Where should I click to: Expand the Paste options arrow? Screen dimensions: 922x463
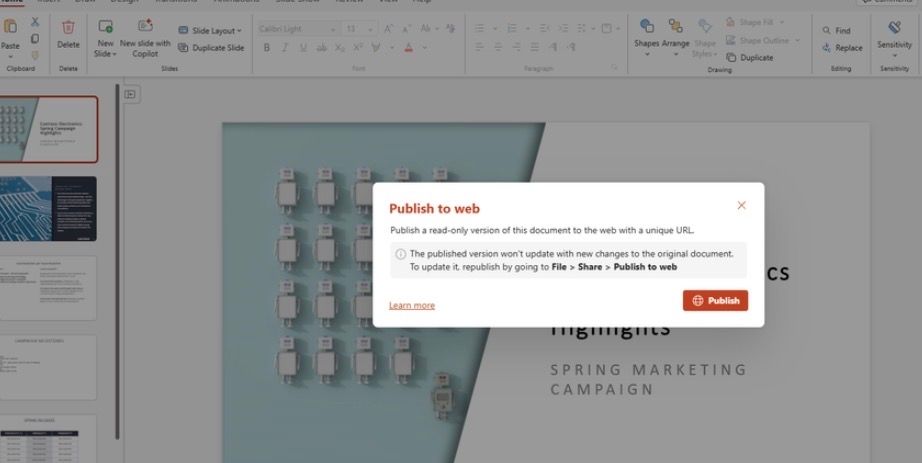click(10, 57)
